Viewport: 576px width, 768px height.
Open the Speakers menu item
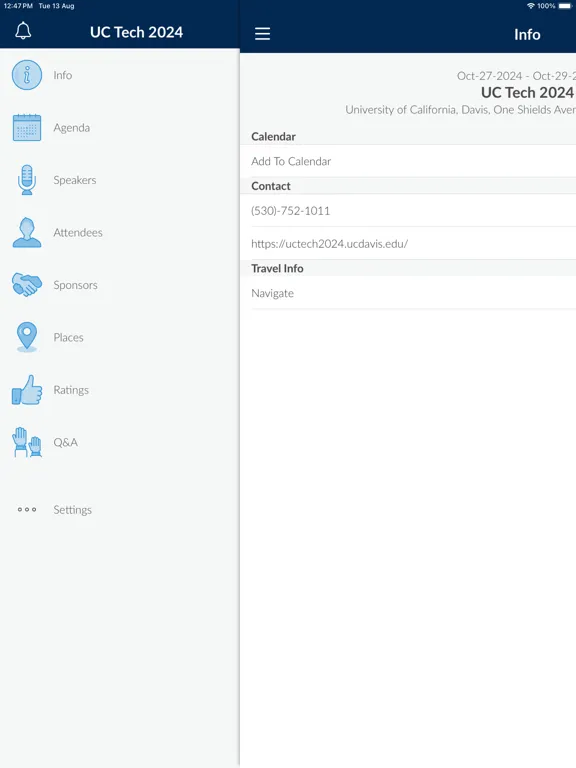[74, 180]
